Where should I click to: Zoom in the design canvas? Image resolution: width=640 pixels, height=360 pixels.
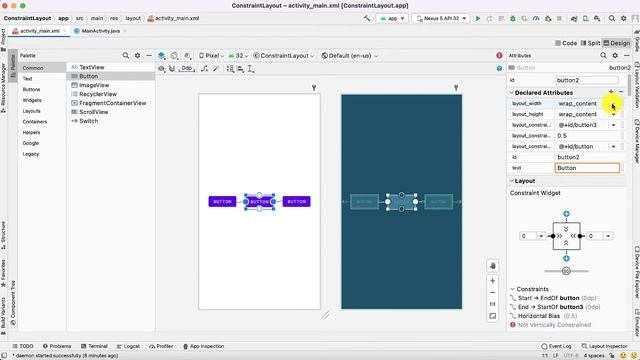(x=493, y=281)
